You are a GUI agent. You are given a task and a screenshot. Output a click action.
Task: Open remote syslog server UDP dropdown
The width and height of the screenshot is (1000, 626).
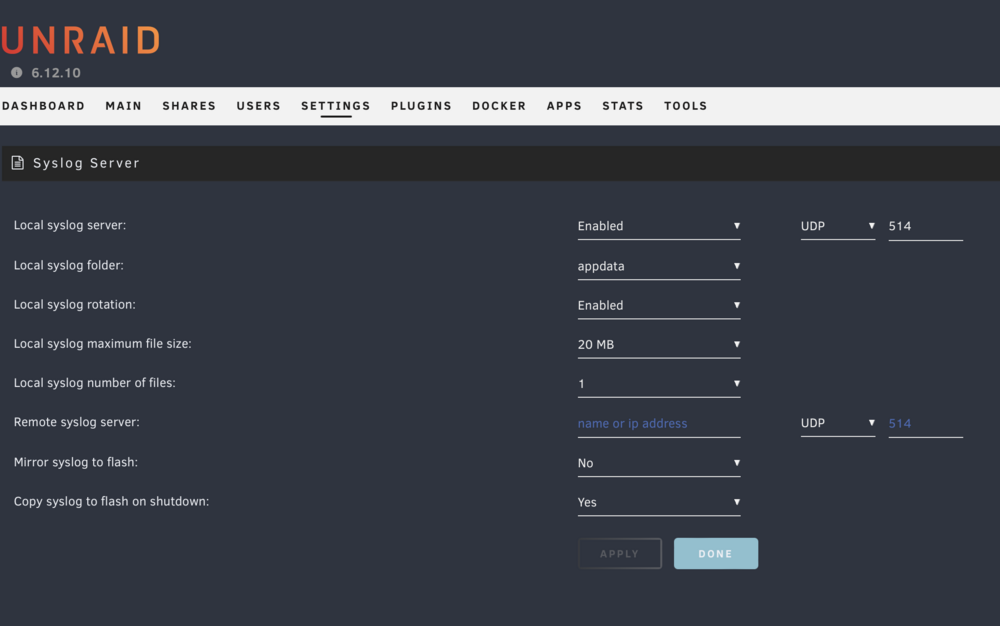(837, 423)
